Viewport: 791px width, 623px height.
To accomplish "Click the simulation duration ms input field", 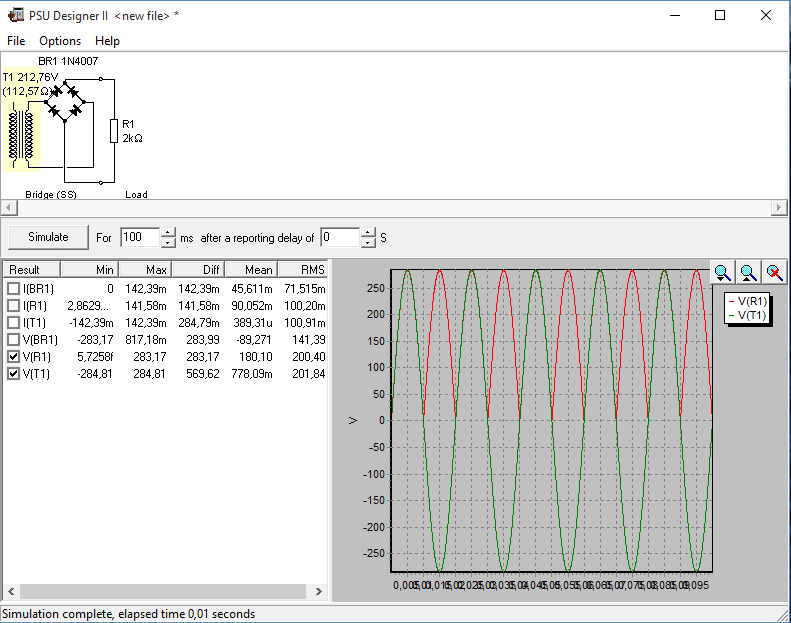I will click(139, 237).
